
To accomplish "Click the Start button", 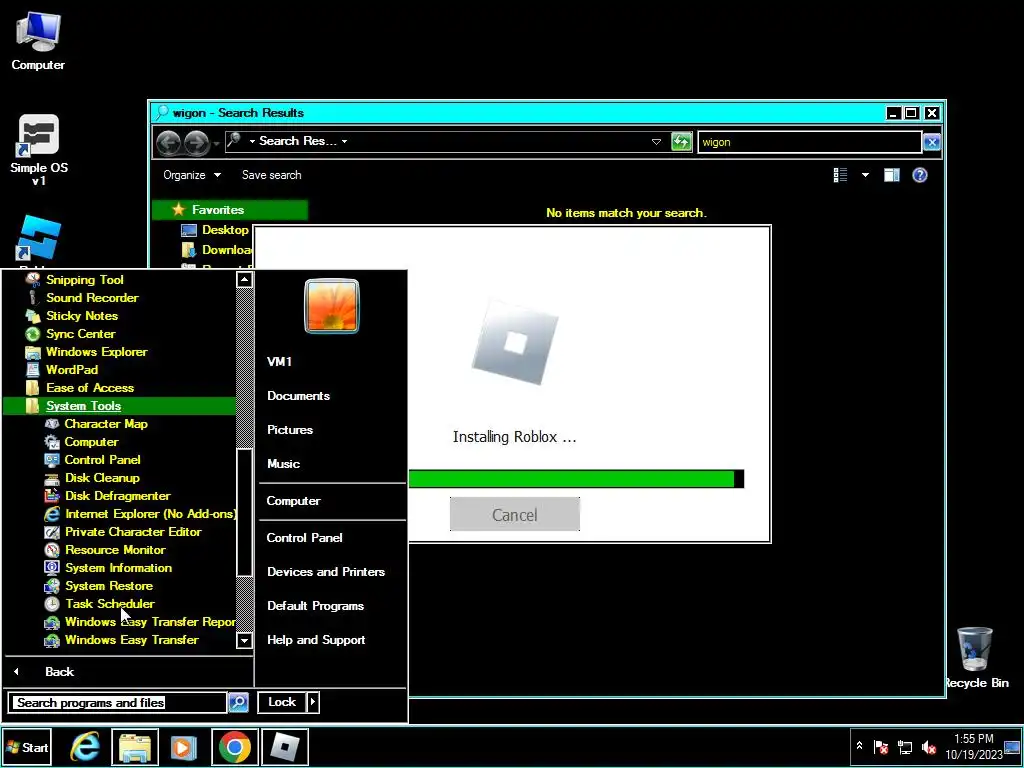I will [27, 747].
